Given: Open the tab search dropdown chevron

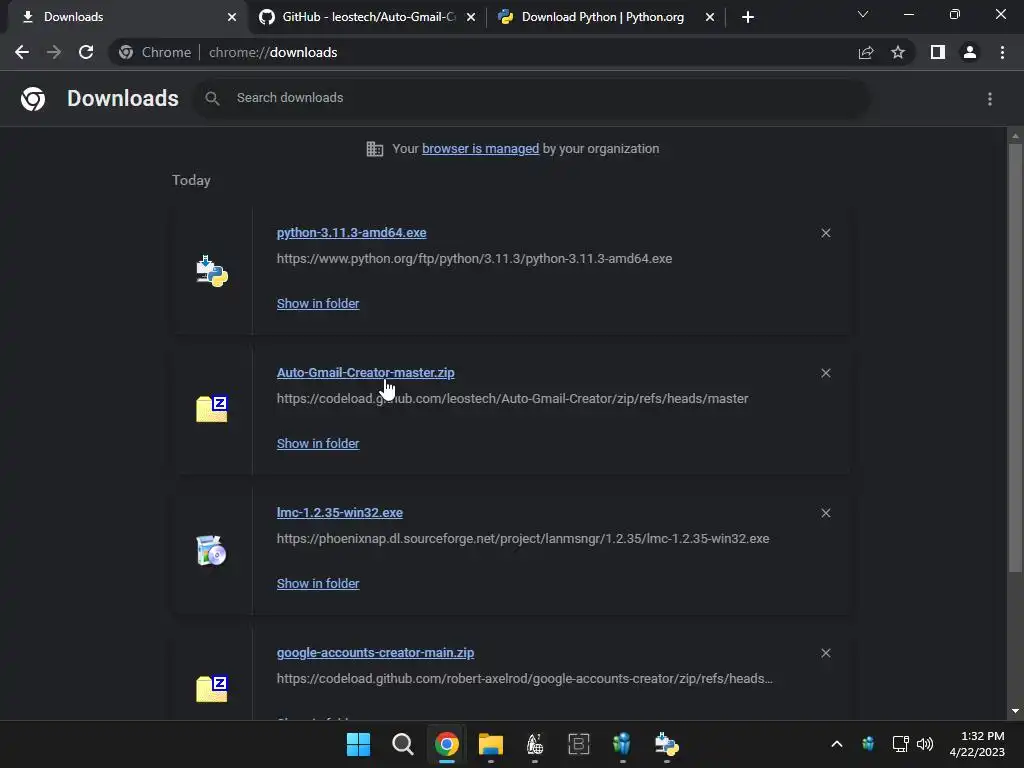Looking at the screenshot, I should click(x=863, y=14).
